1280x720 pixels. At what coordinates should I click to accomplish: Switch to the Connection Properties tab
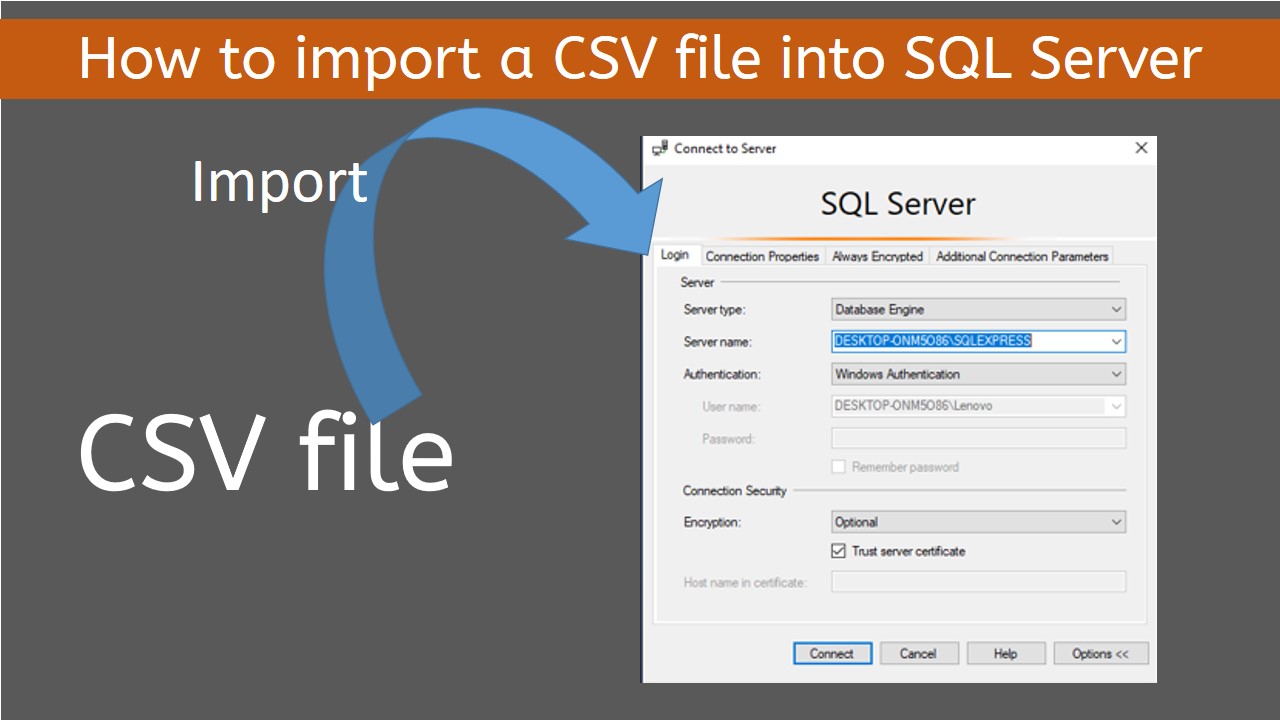click(763, 256)
